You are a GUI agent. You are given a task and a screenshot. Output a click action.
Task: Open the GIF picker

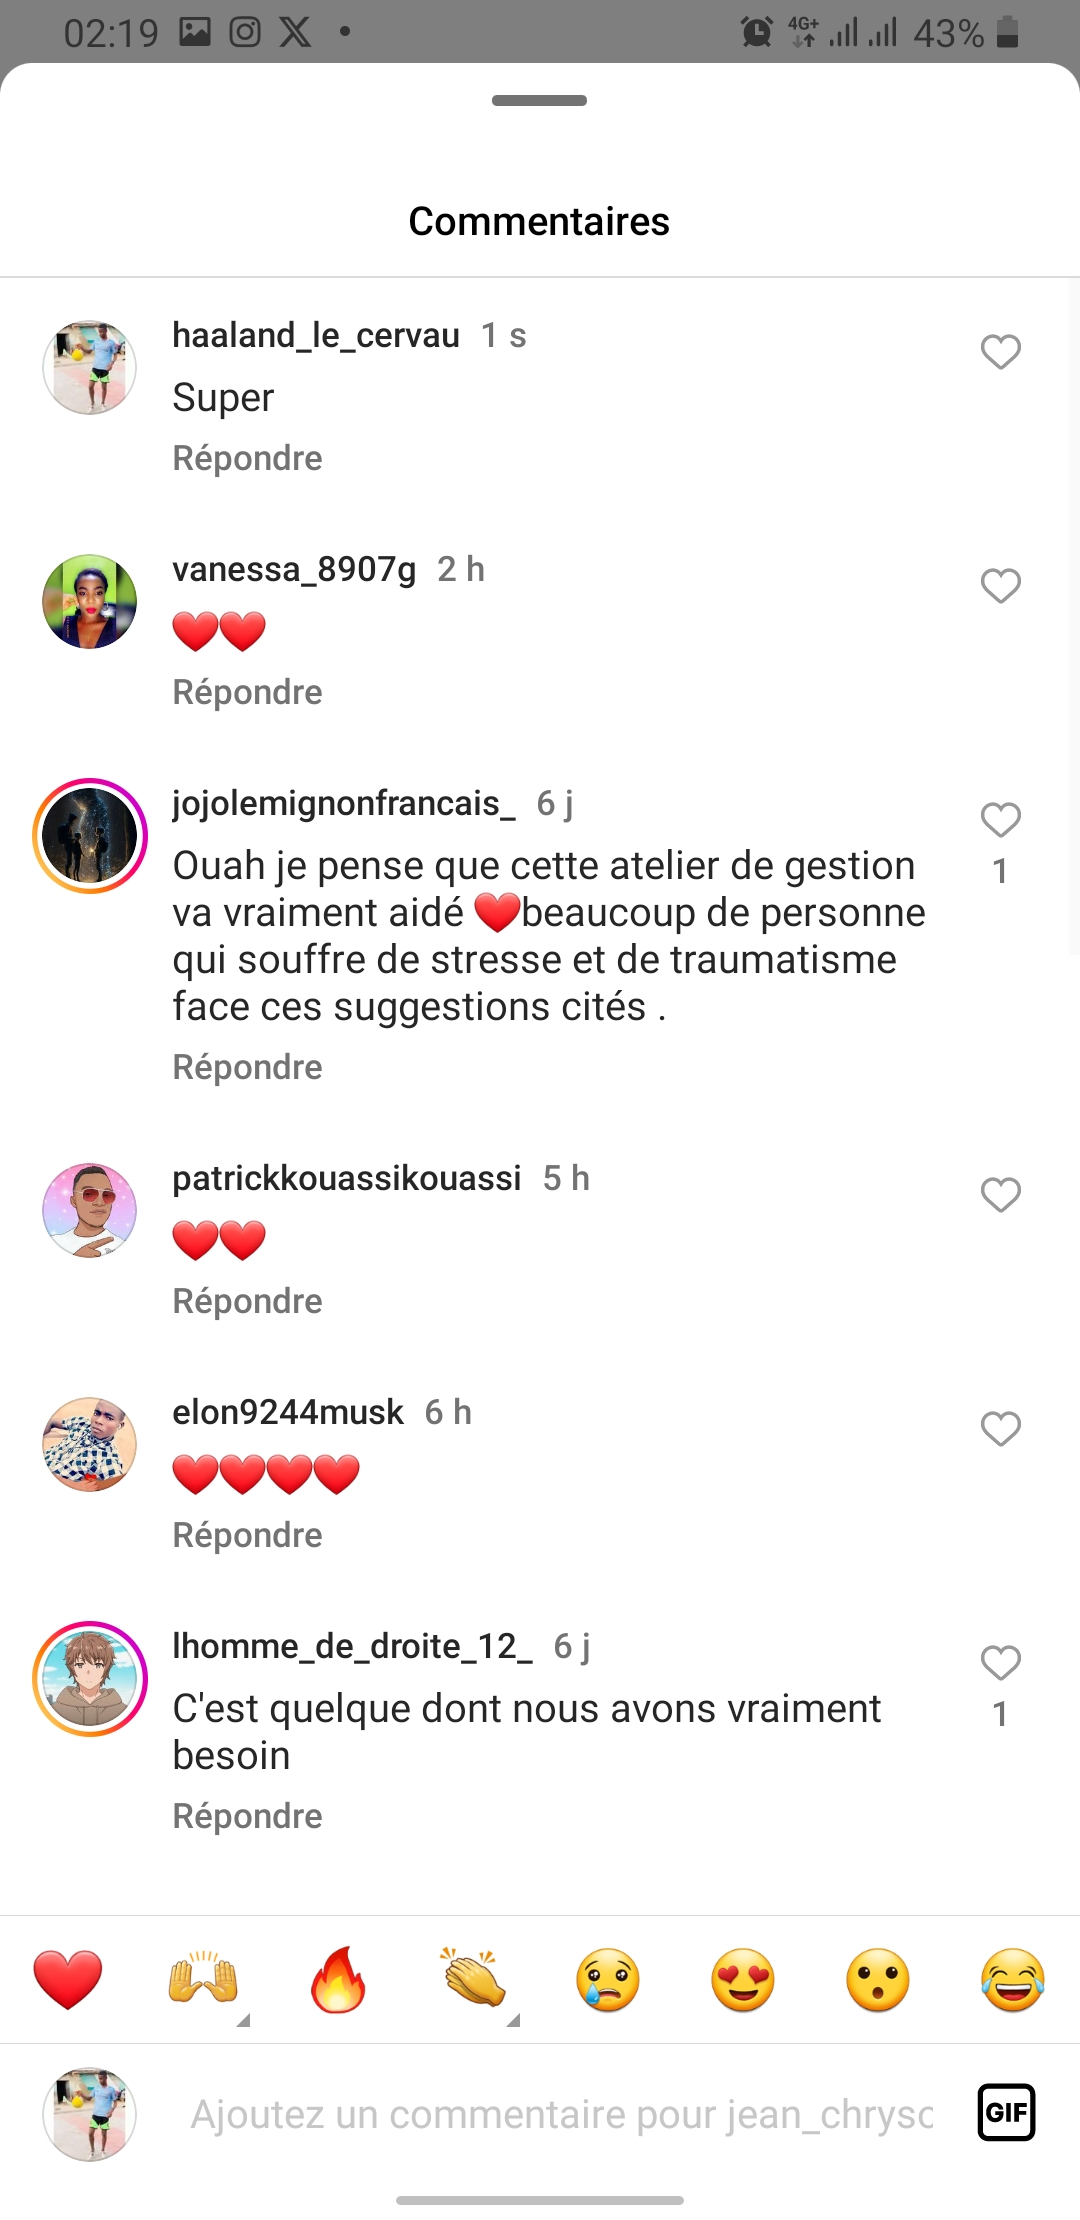tap(1006, 2112)
